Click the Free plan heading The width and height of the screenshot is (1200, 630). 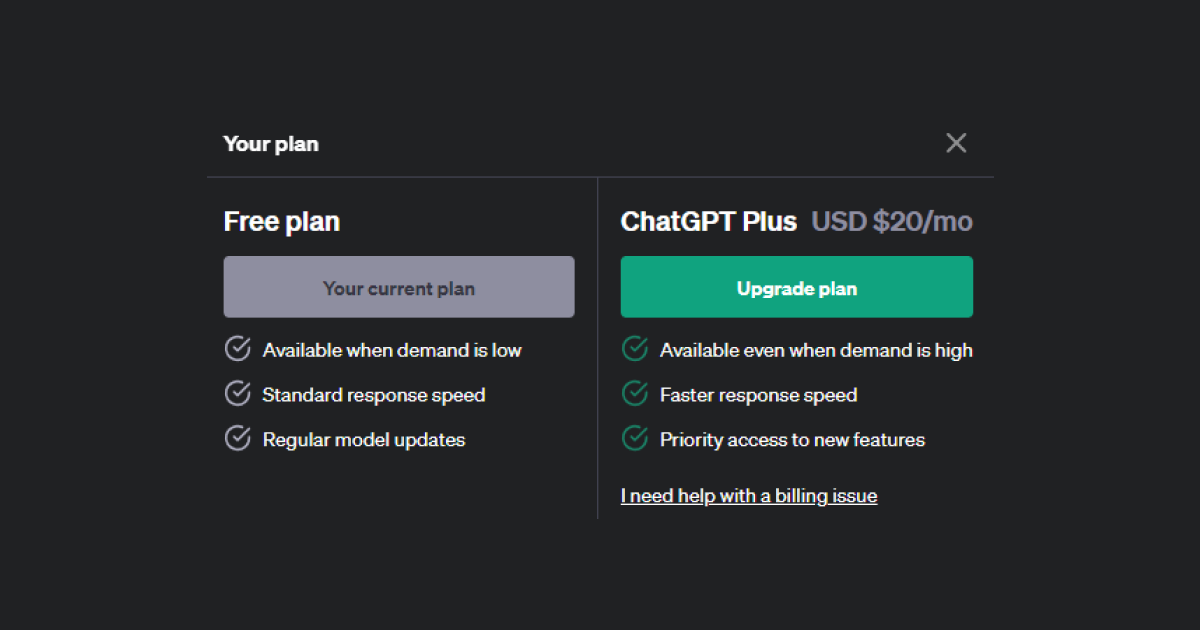pyautogui.click(x=282, y=221)
